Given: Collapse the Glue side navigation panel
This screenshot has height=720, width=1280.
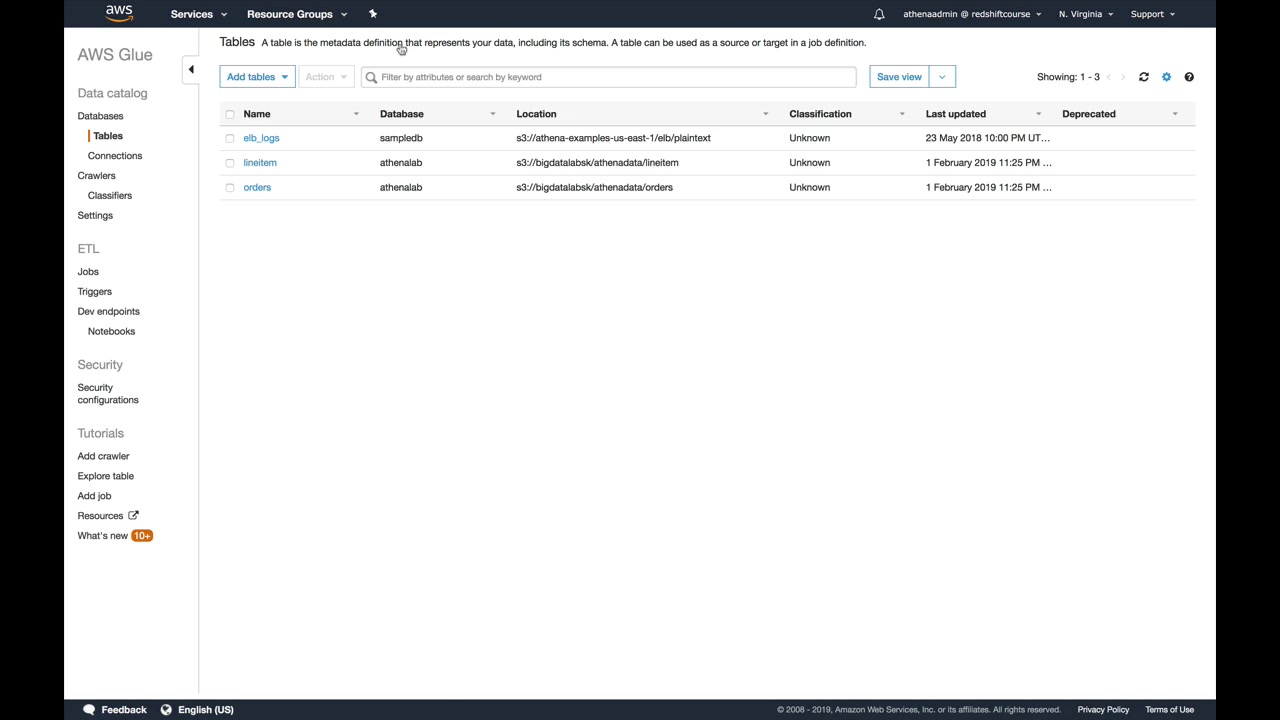Looking at the screenshot, I should point(191,69).
